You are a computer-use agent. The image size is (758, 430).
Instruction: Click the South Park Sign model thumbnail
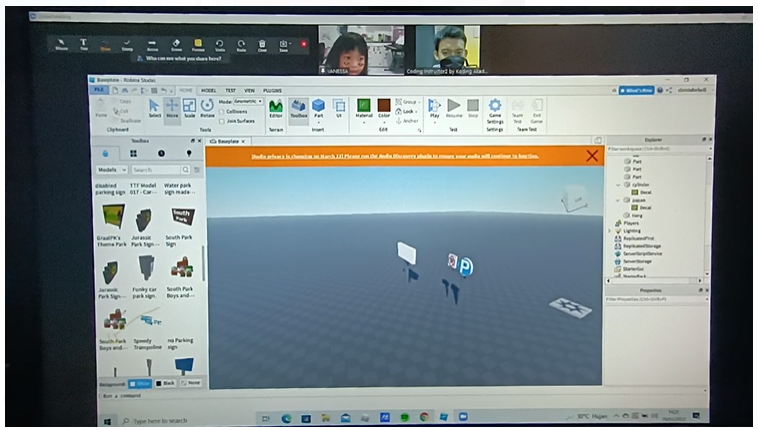[x=182, y=217]
